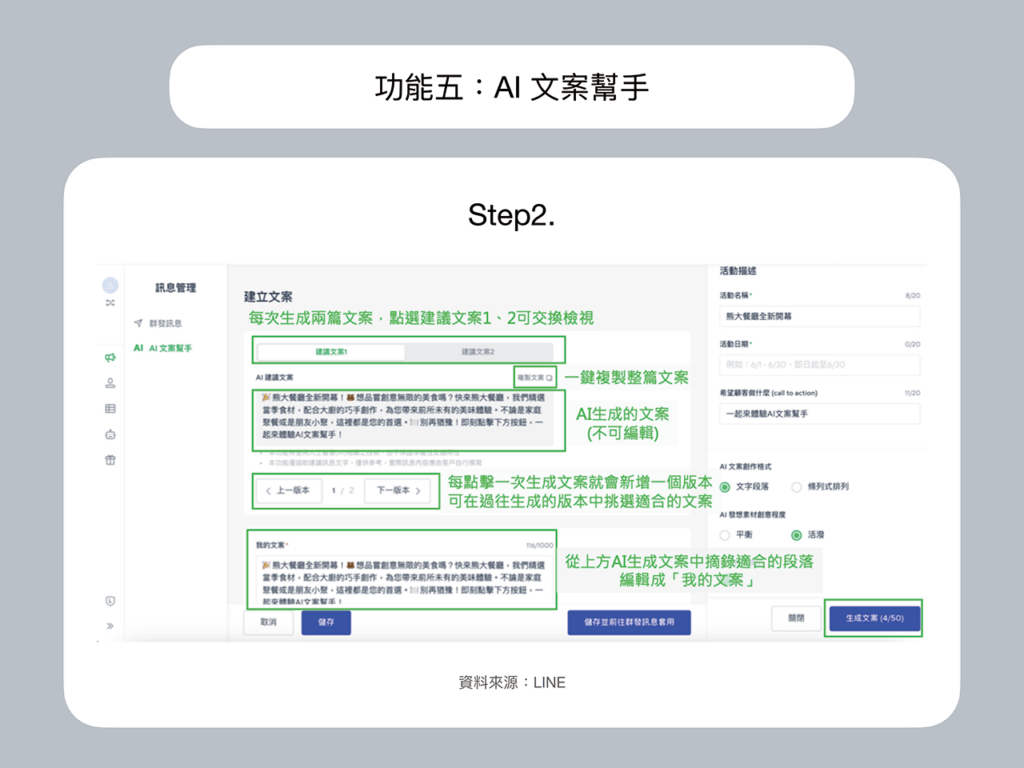The height and width of the screenshot is (768, 1024).
Task: Open 群發訊息 in the side menu
Action: pyautogui.click(x=166, y=323)
